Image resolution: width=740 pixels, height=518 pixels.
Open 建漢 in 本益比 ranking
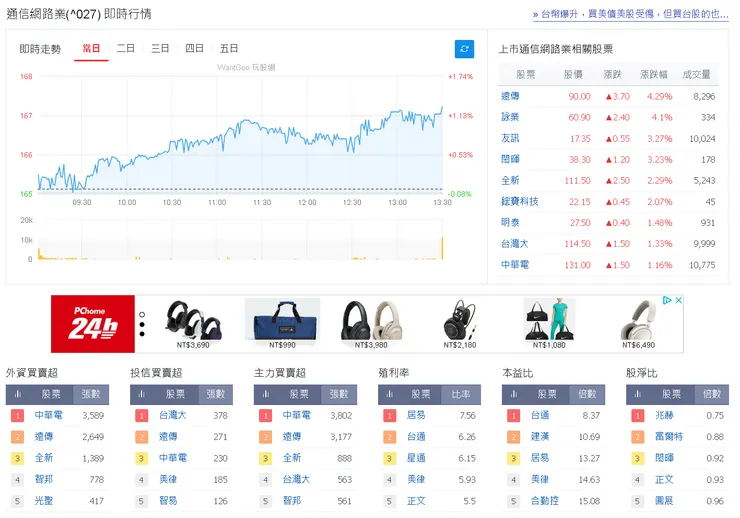click(540, 436)
